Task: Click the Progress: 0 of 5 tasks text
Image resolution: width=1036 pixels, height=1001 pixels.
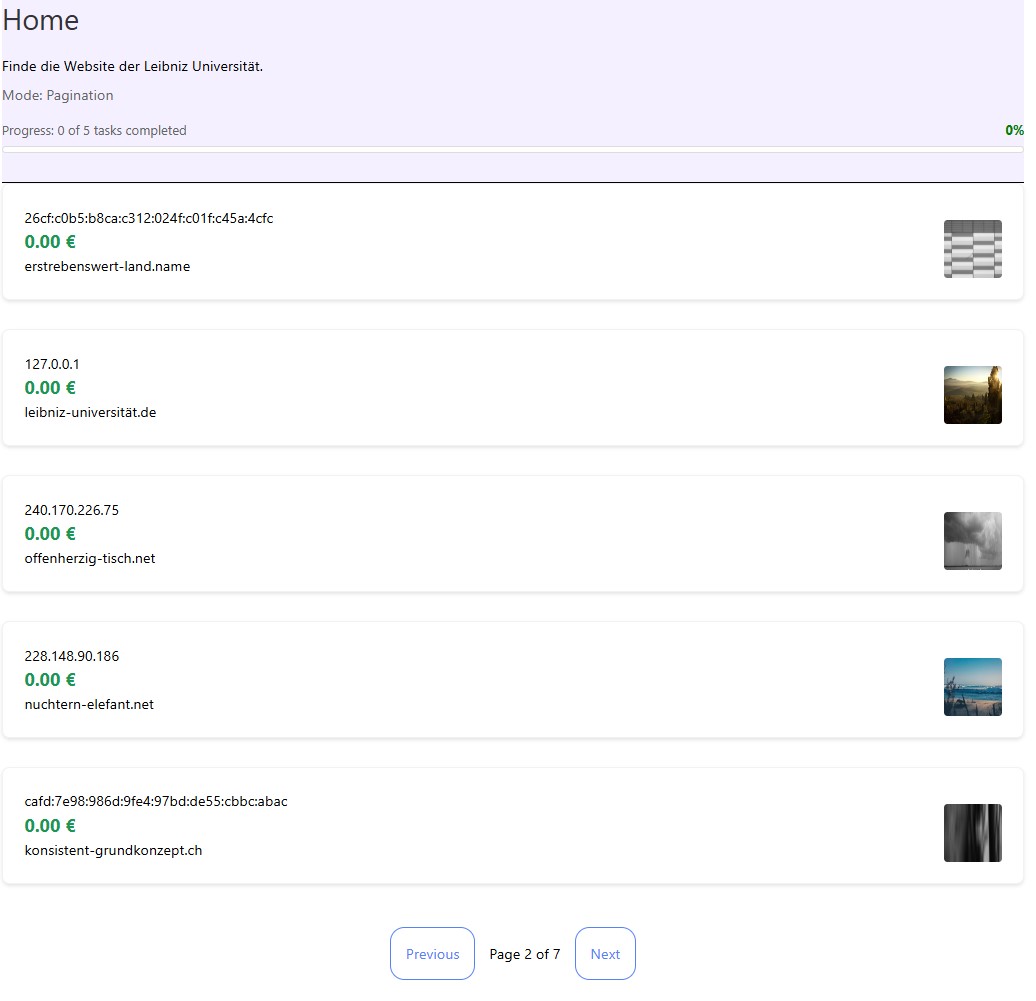Action: coord(94,130)
